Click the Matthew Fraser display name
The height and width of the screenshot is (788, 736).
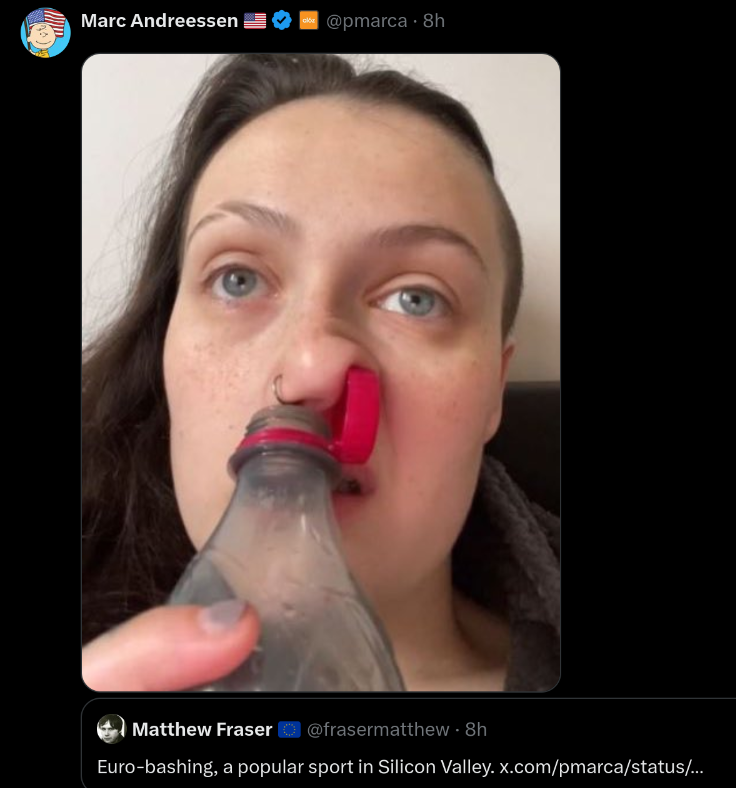(x=202, y=730)
